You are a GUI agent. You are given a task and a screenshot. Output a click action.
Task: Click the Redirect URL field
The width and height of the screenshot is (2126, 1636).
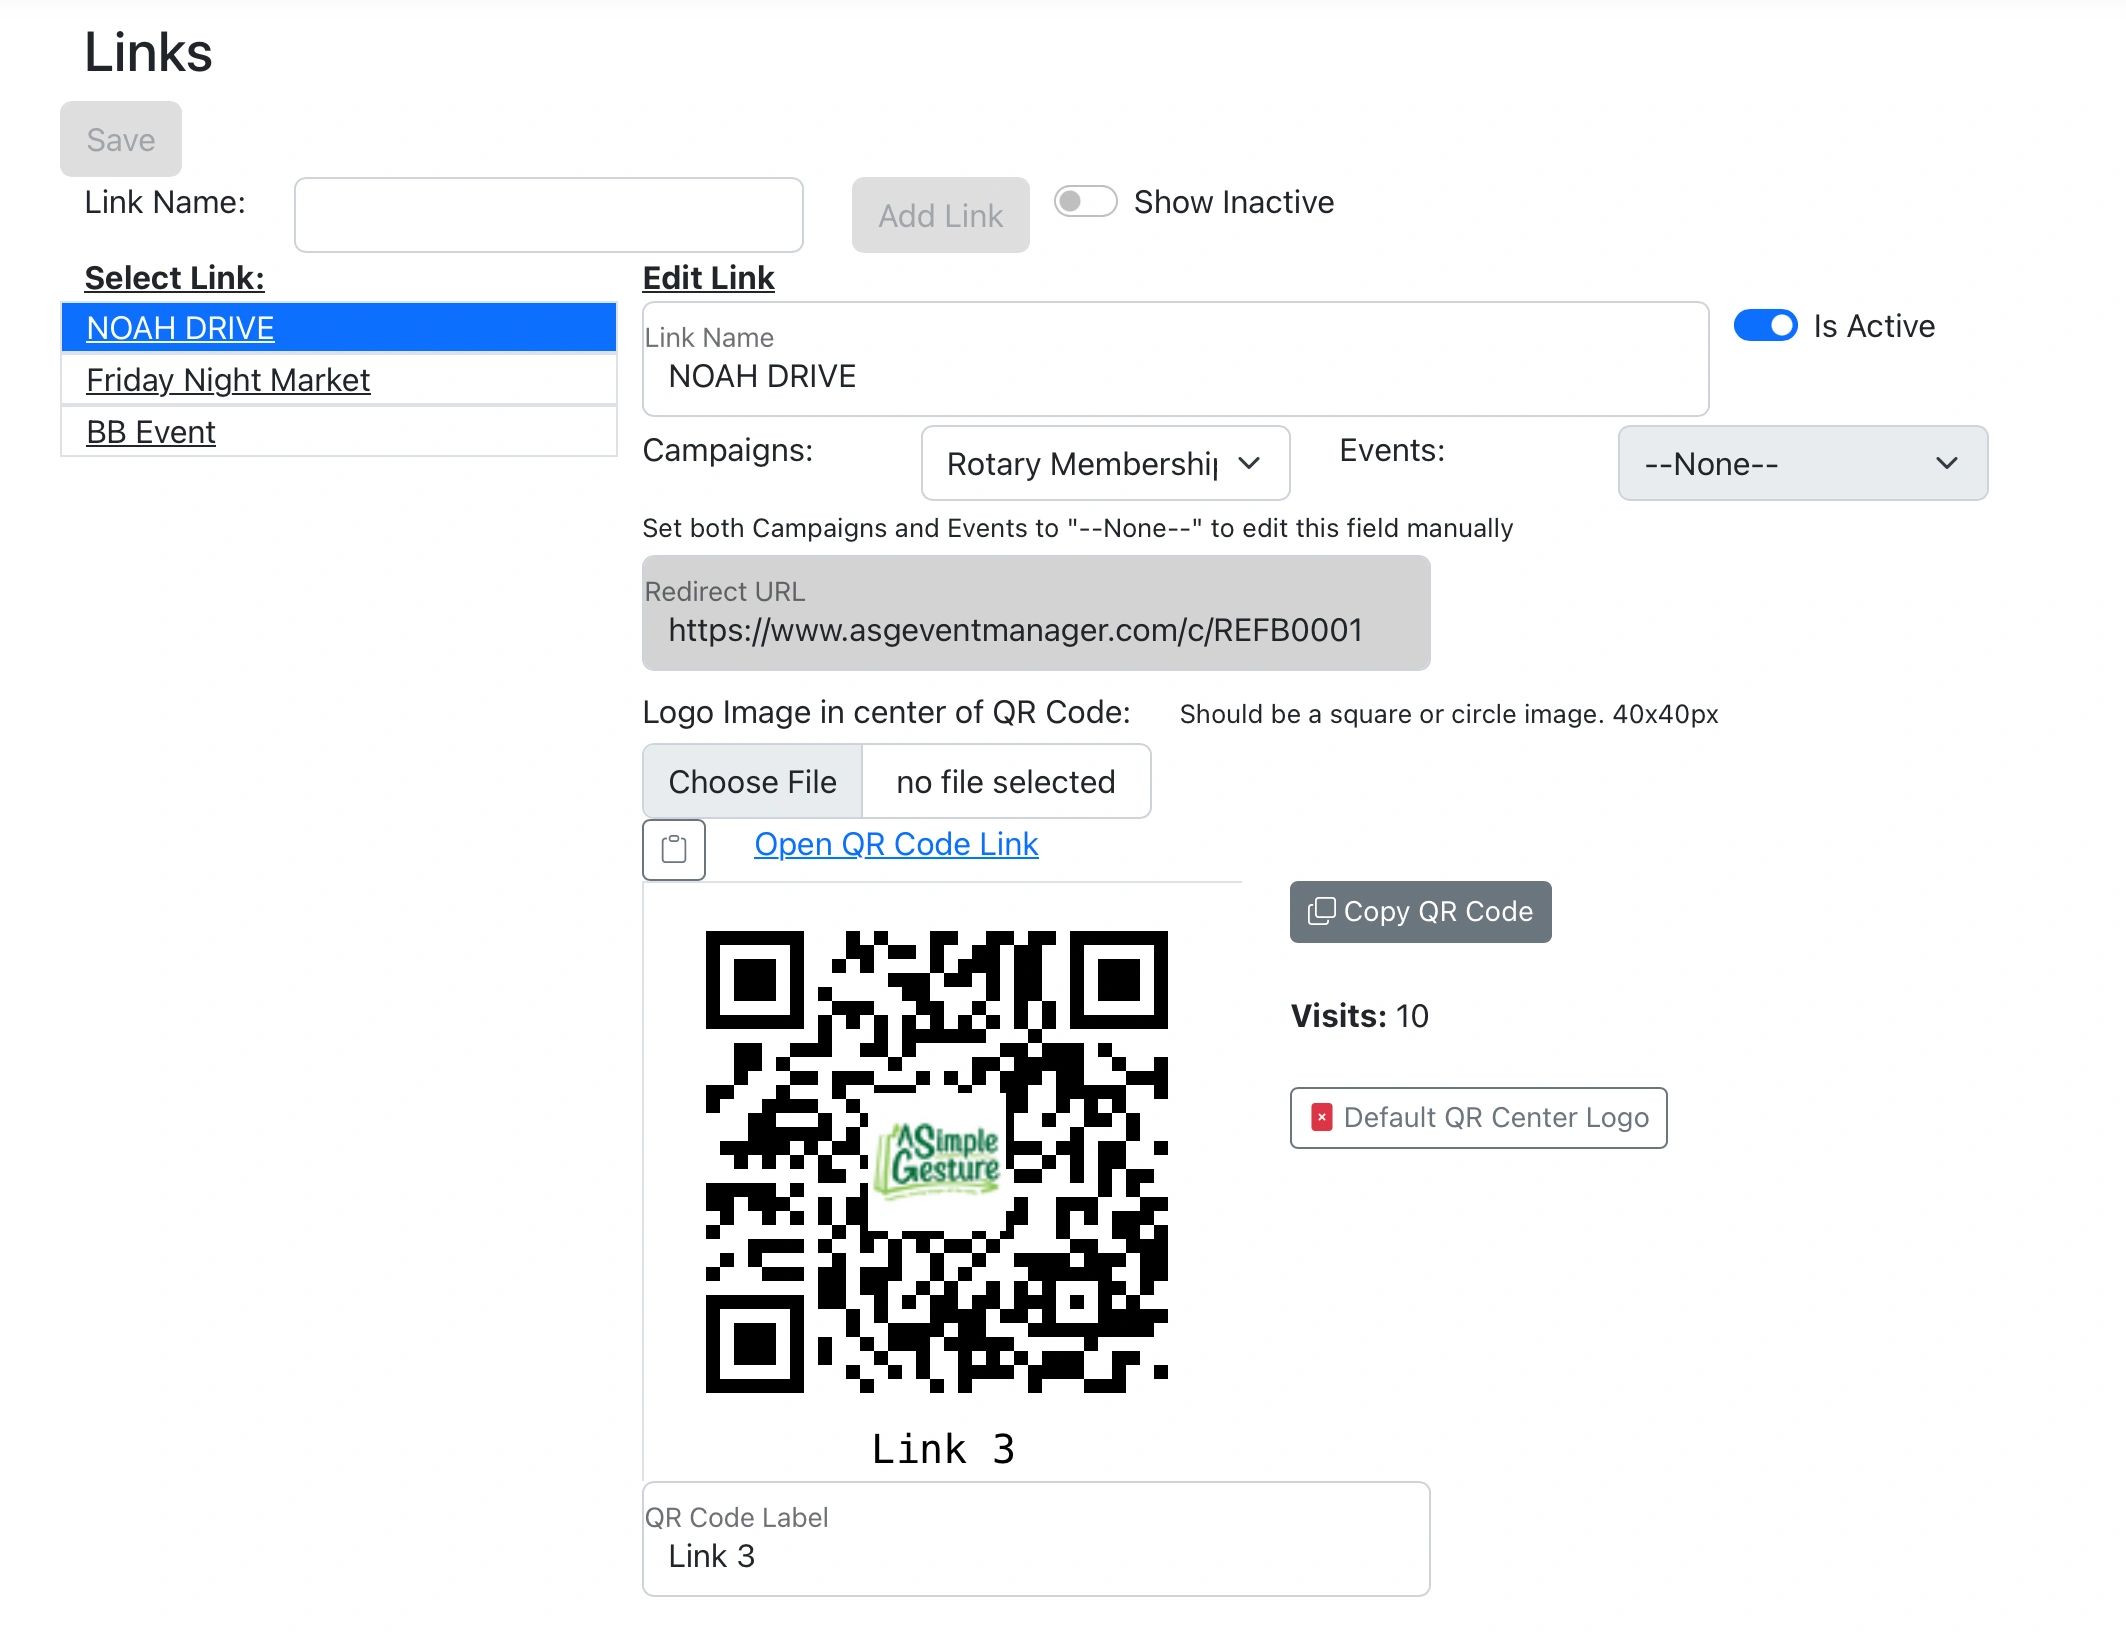pos(1035,629)
